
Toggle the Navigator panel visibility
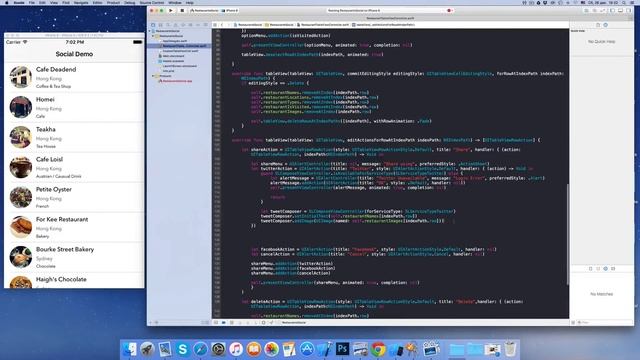pos(613,11)
